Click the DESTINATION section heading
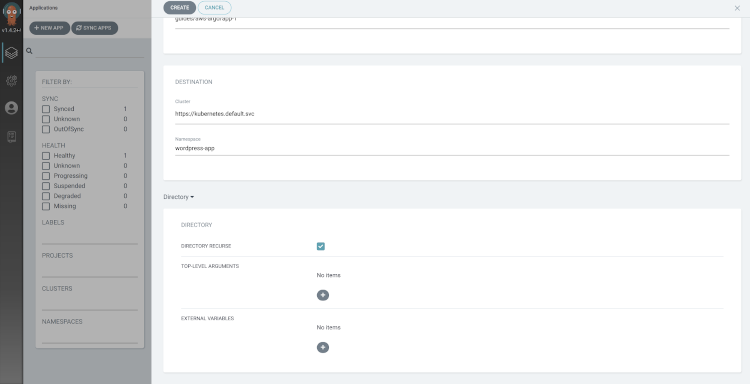The image size is (750, 384). (194, 82)
